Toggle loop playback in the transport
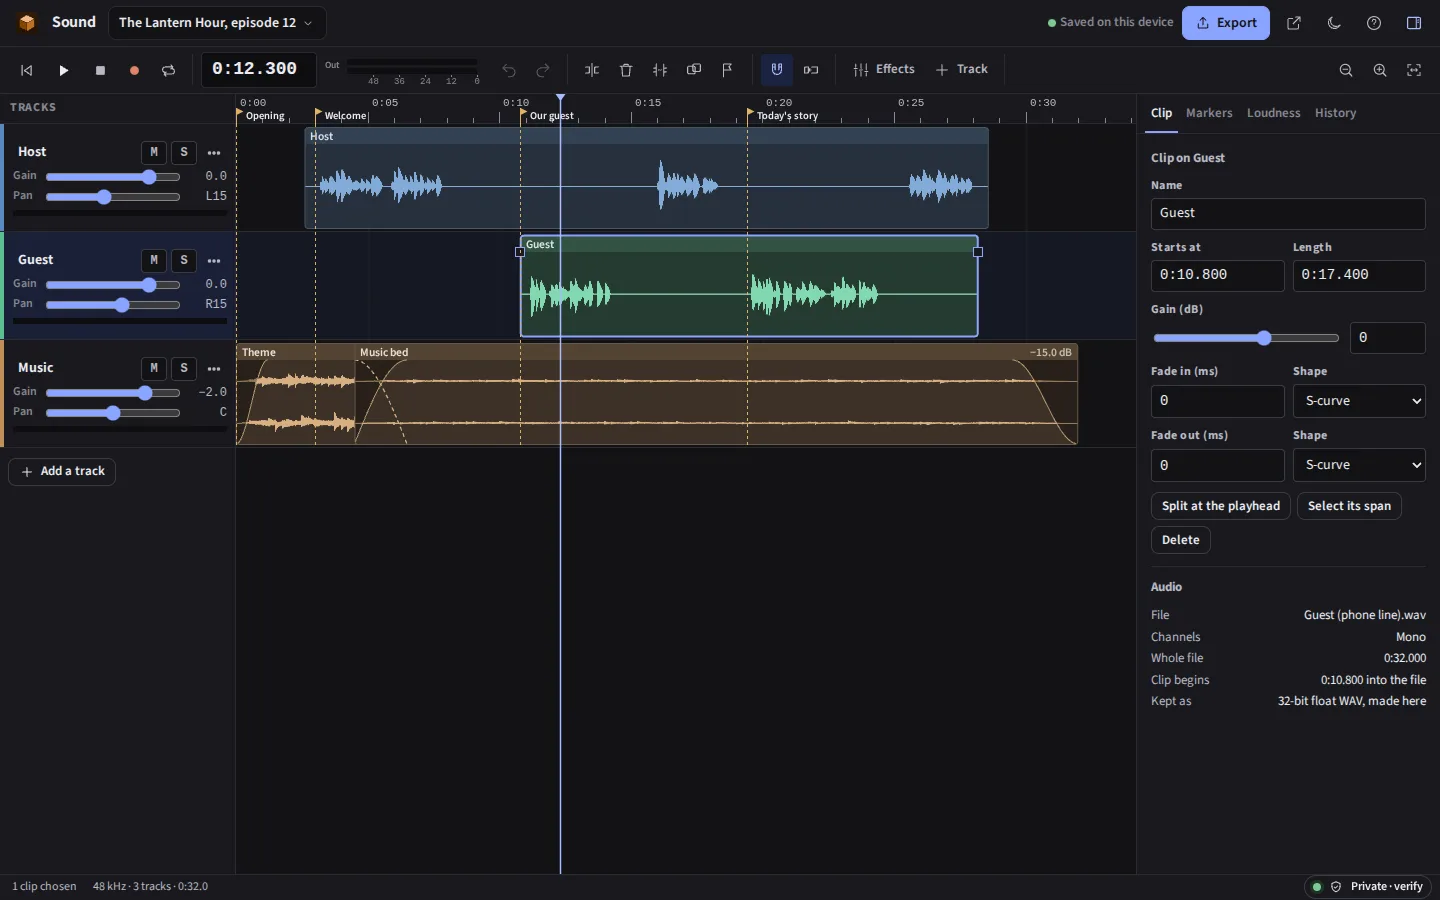The width and height of the screenshot is (1440, 900). tap(168, 70)
